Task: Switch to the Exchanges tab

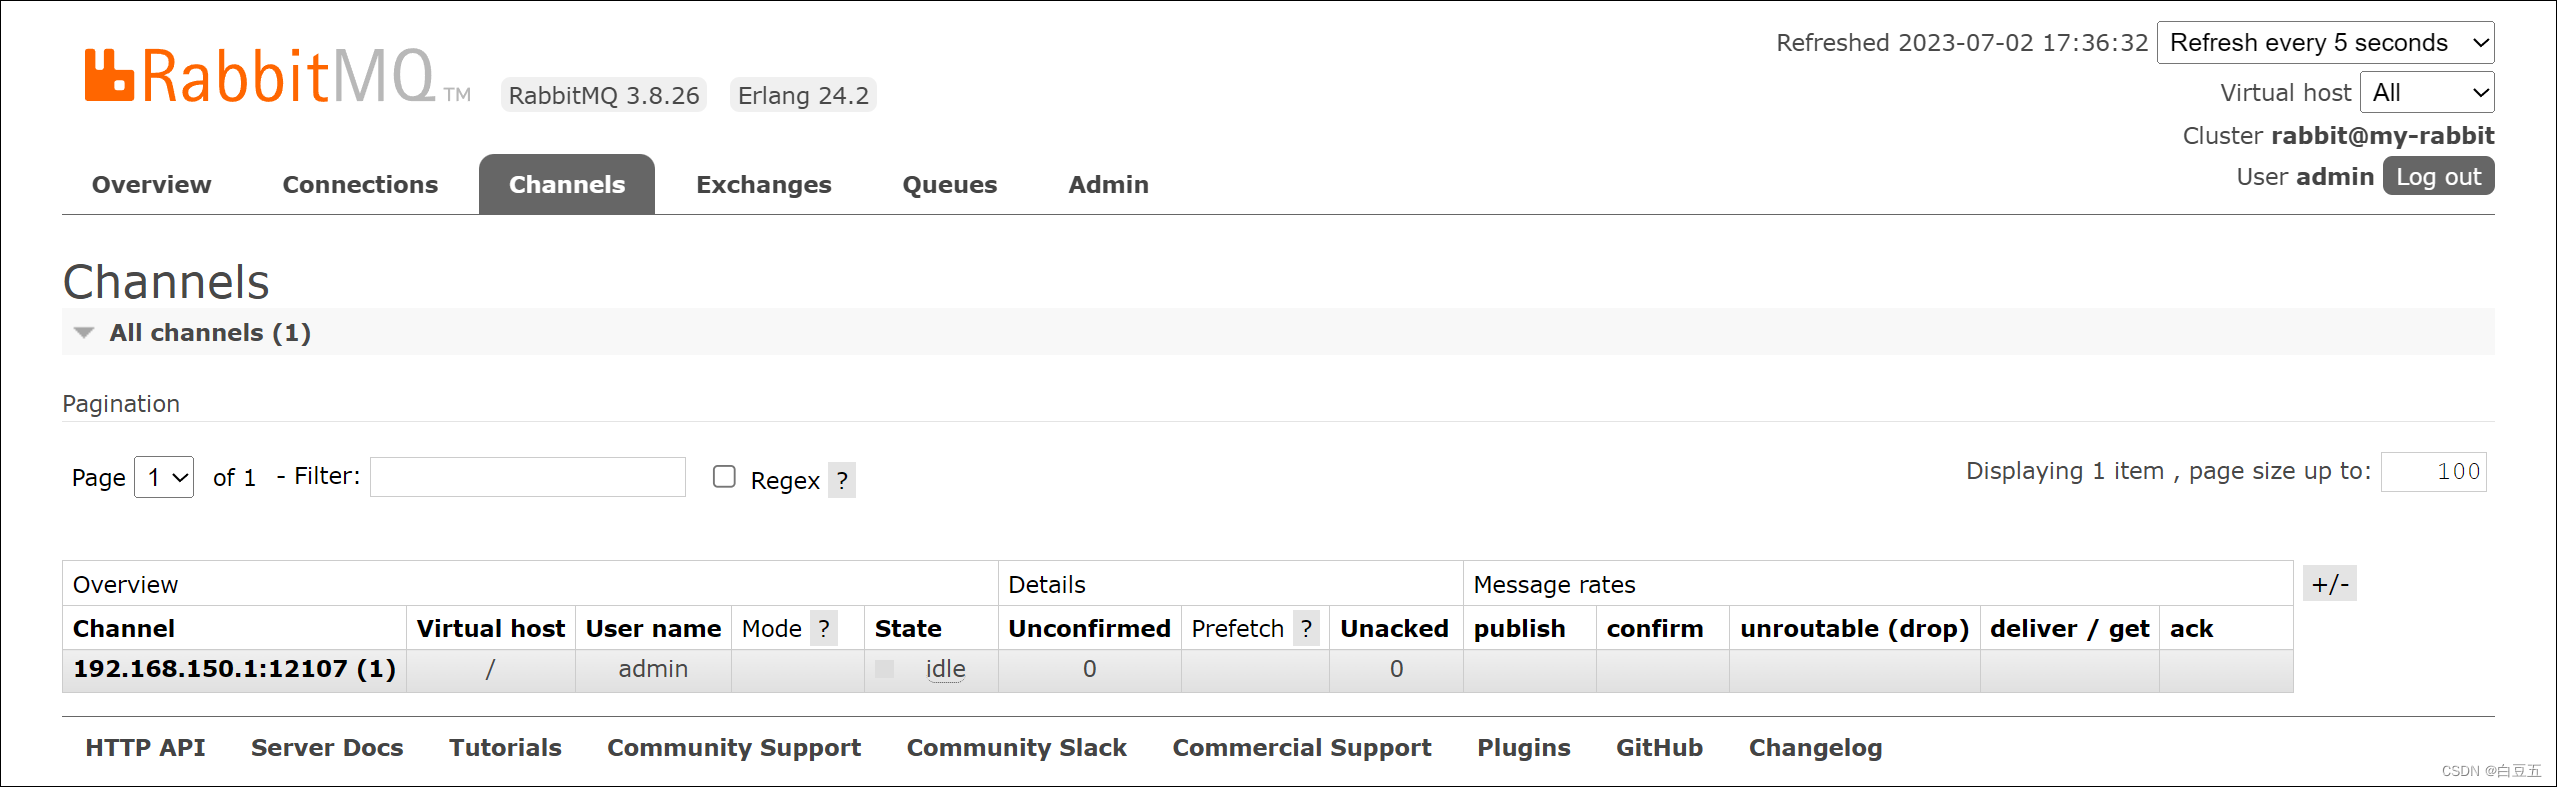Action: point(763,185)
